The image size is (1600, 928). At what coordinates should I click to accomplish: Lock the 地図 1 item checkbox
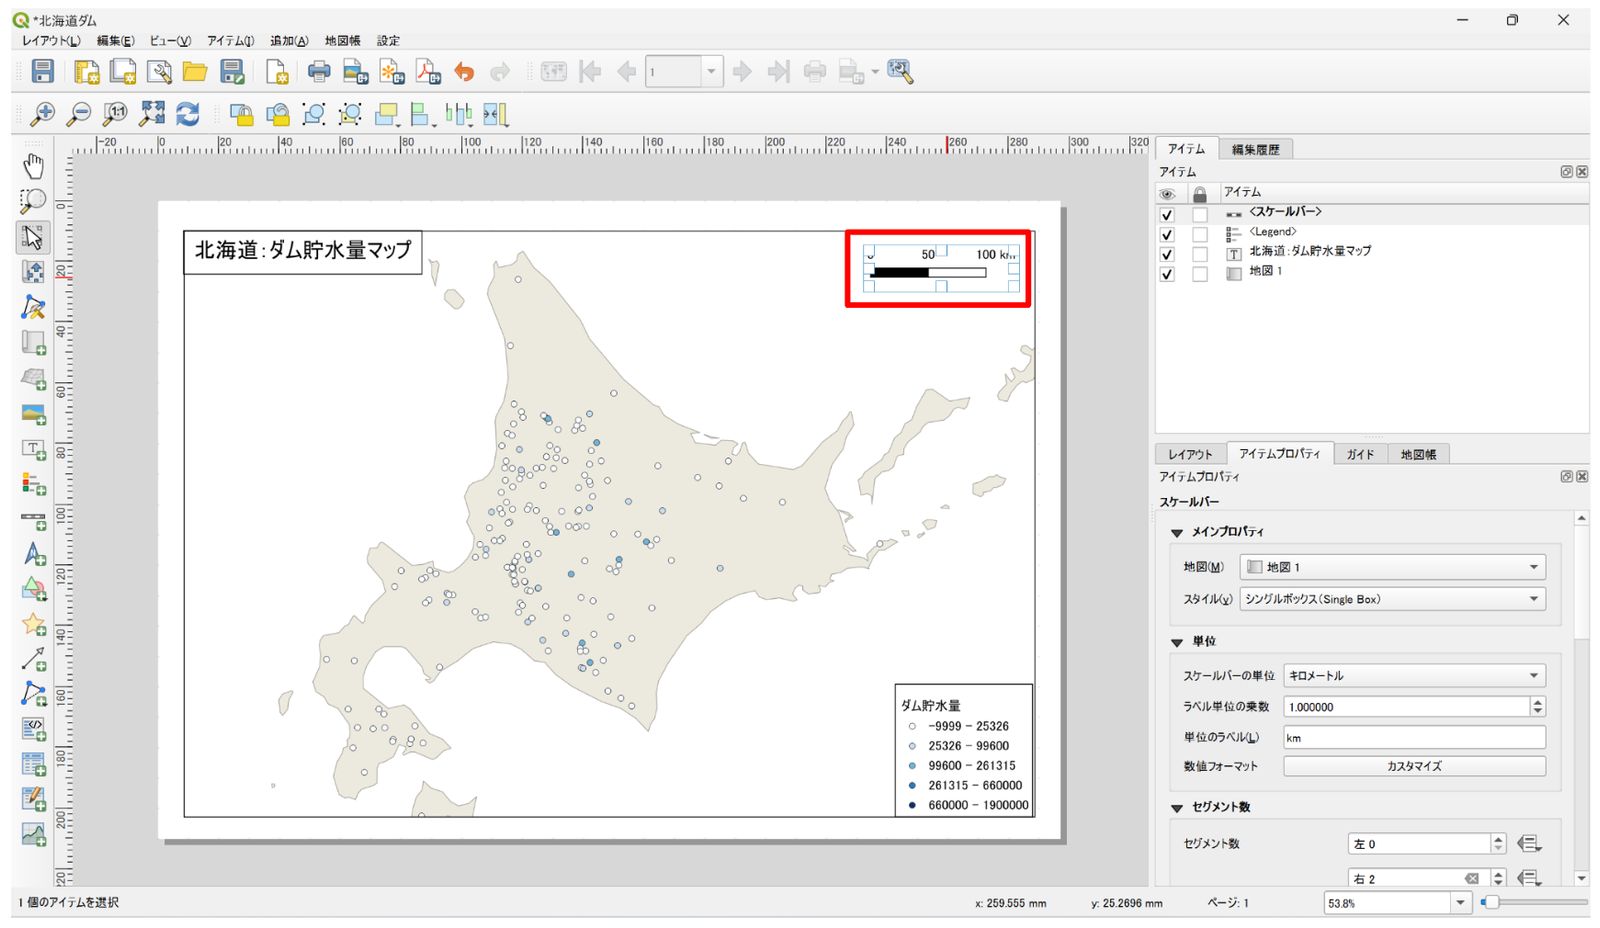click(1200, 273)
